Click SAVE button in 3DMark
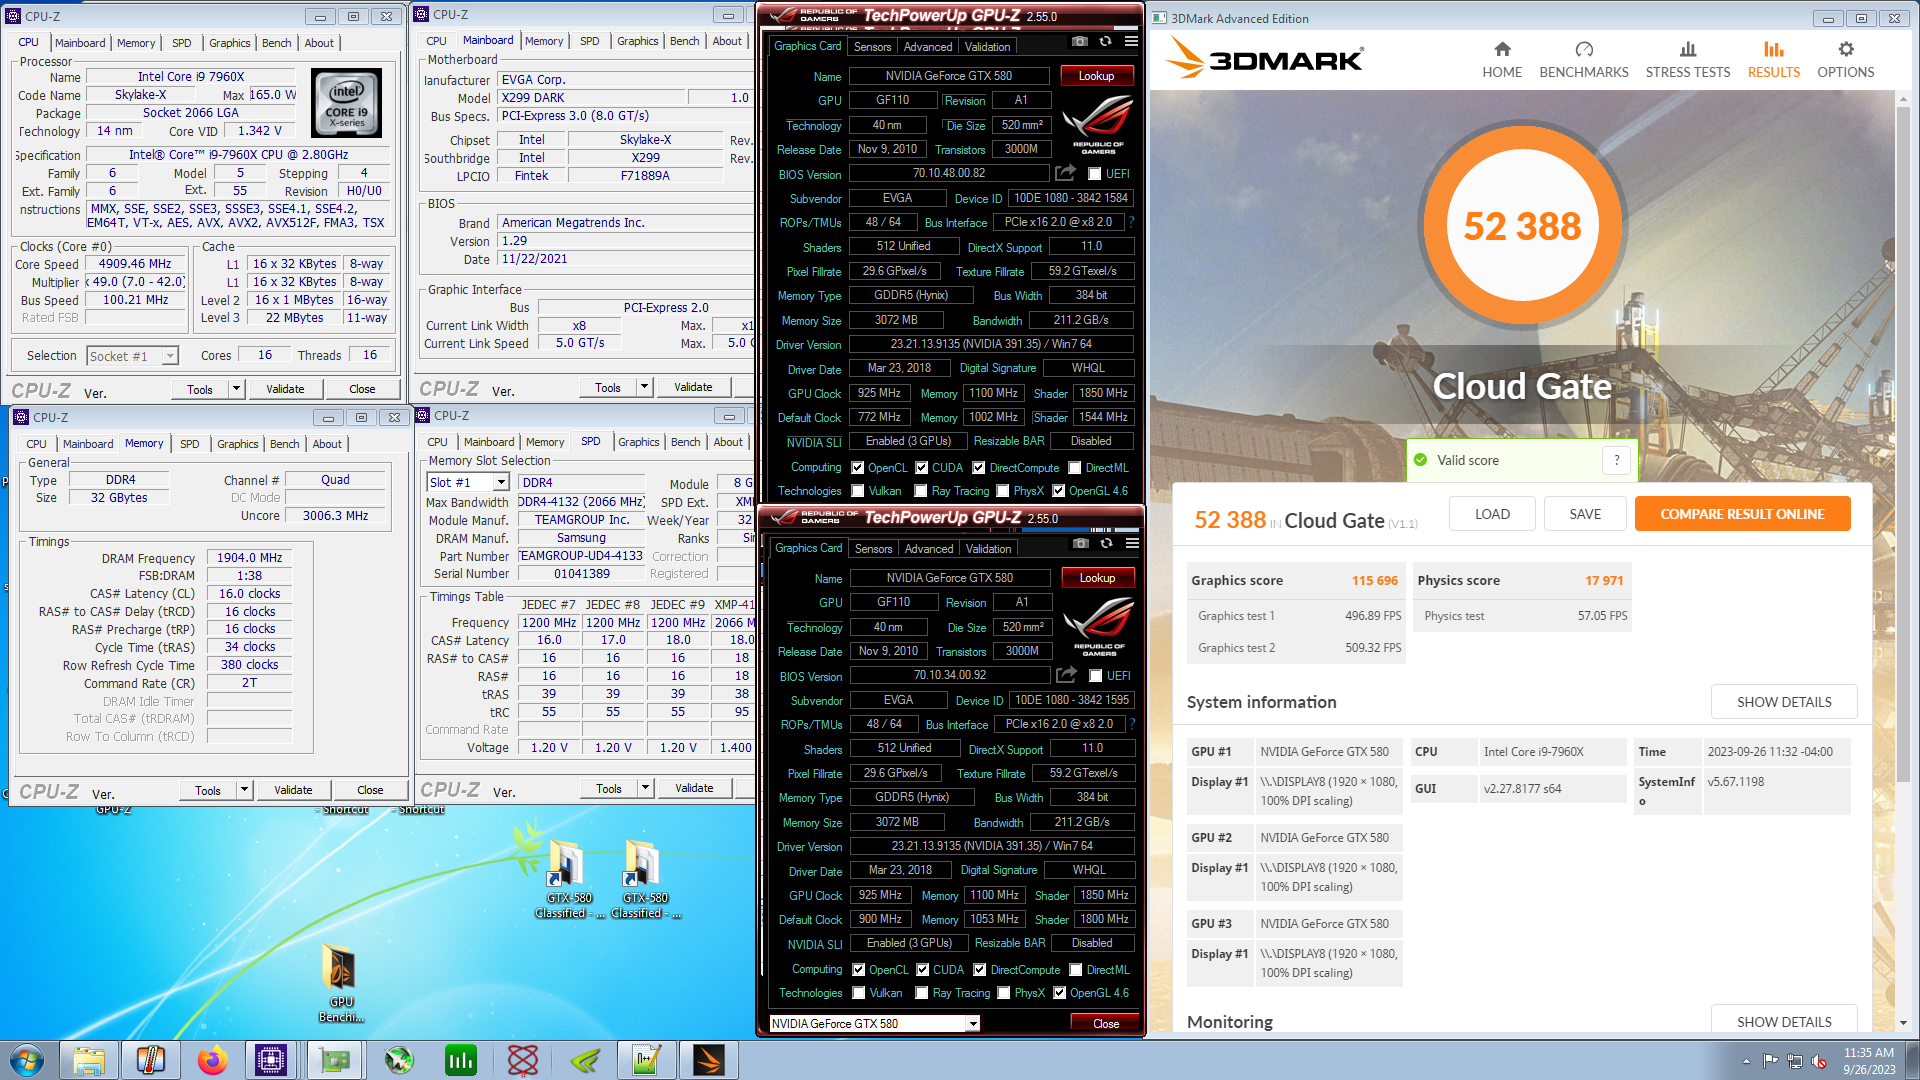1920x1080 pixels. click(1585, 514)
